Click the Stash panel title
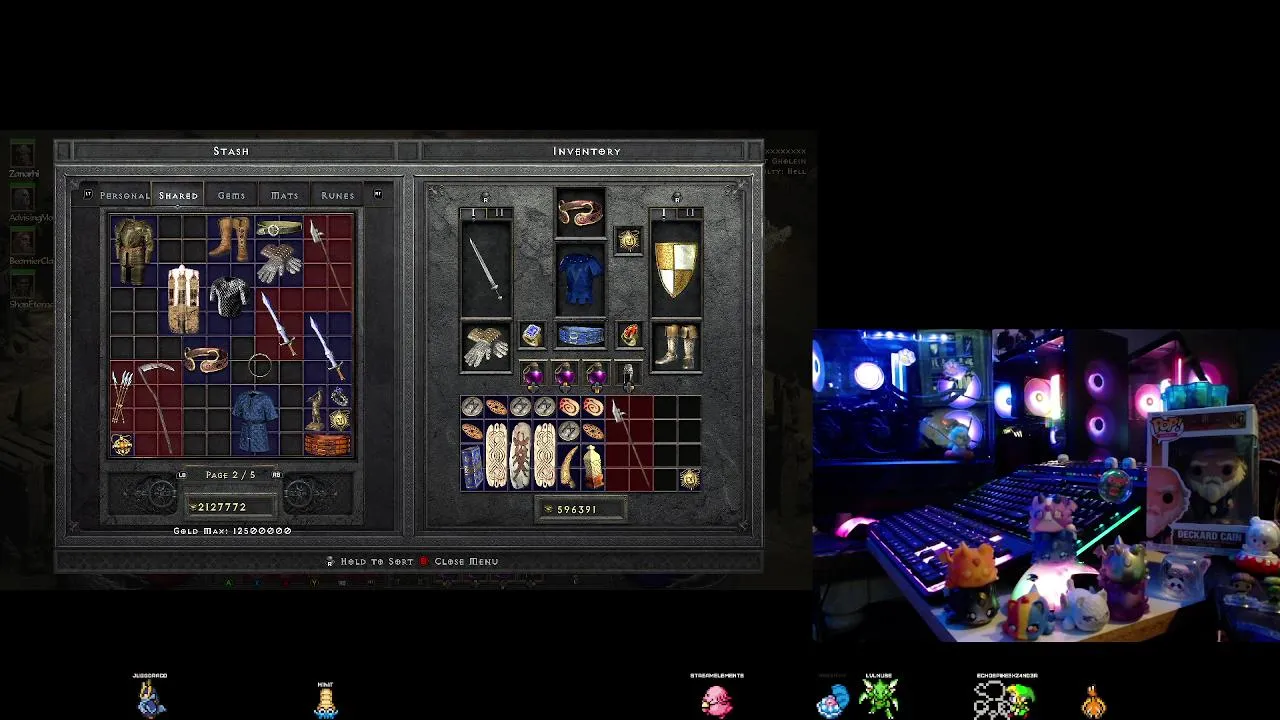 click(x=231, y=151)
